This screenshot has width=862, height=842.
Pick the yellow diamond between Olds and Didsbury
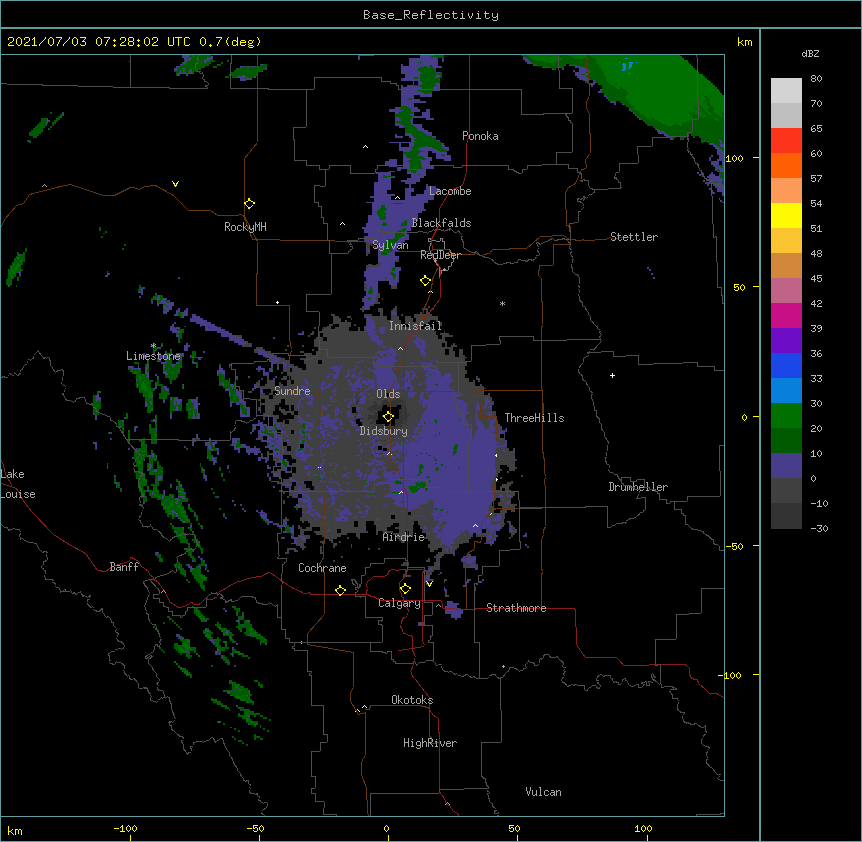point(388,416)
